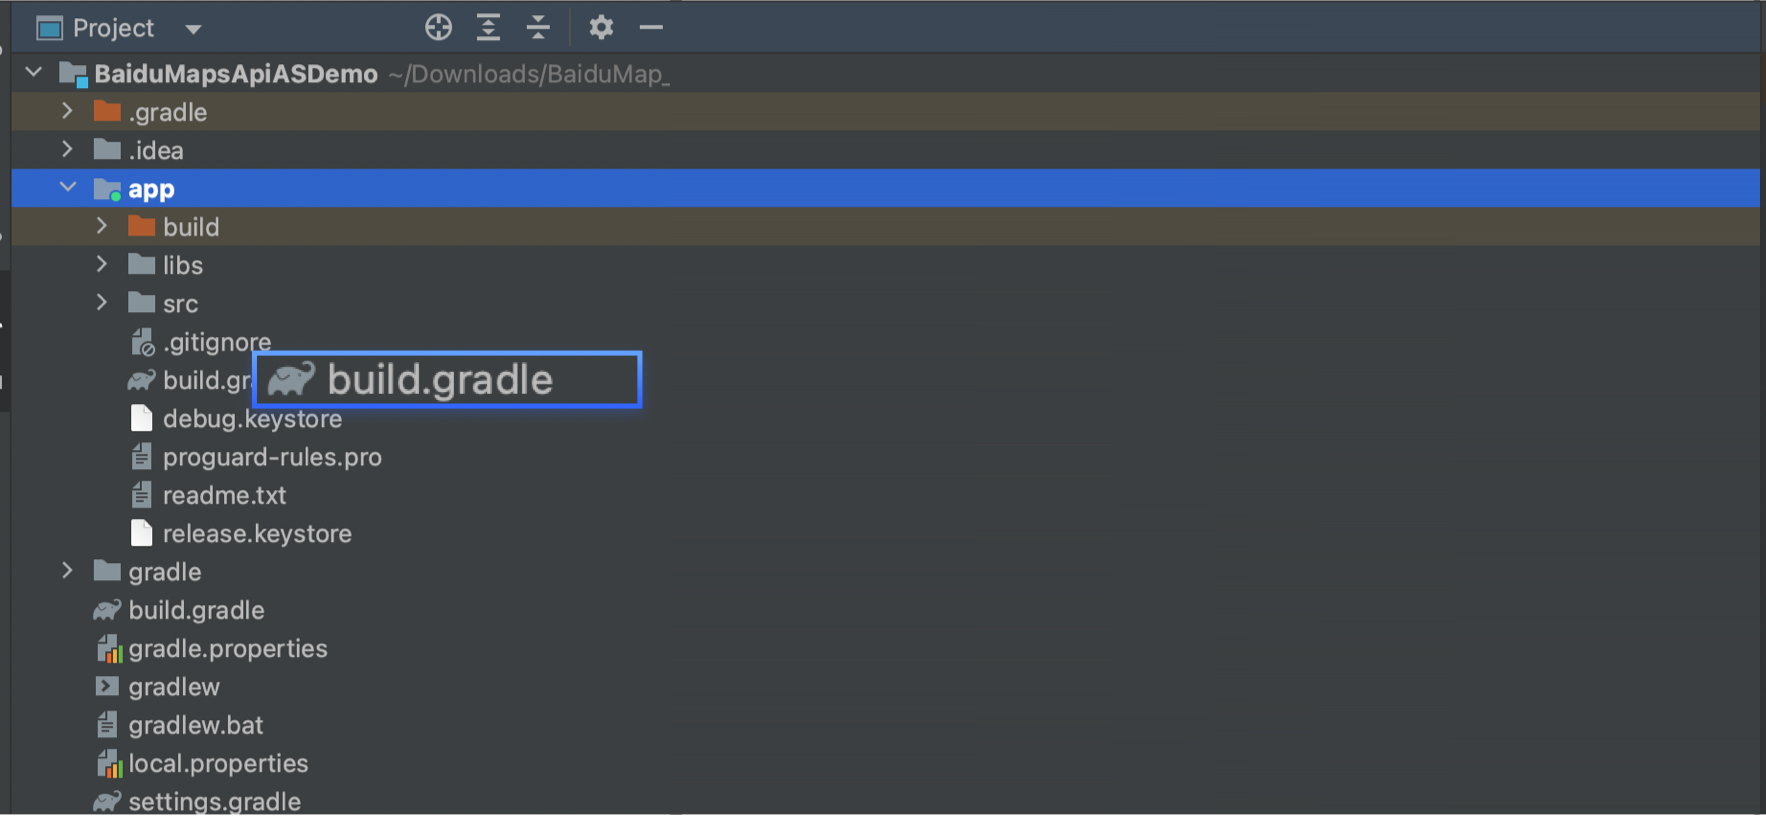Select the proguard-rules.pro file
The image size is (1766, 816).
click(x=271, y=457)
